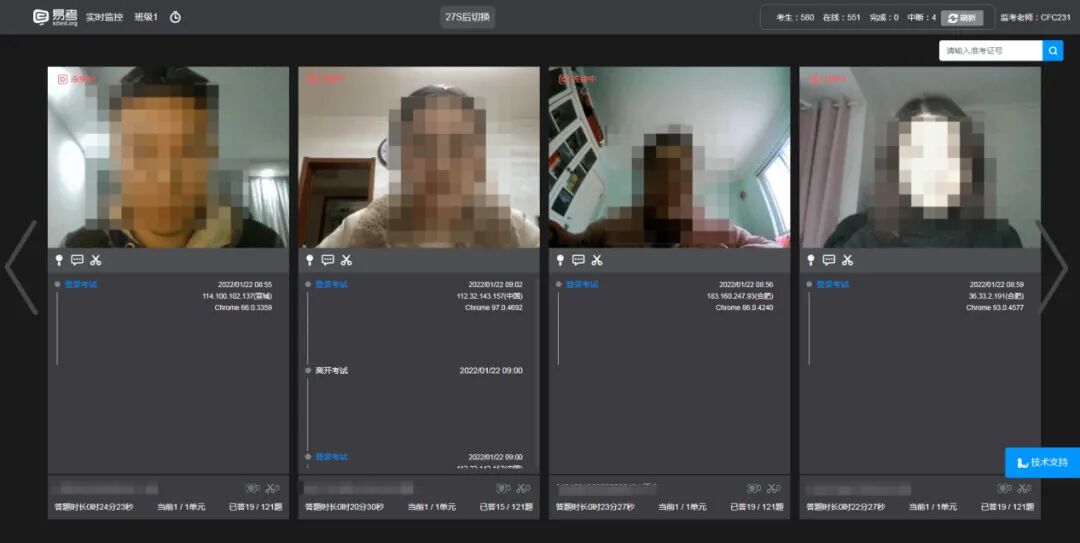Click the 完成：0 completed count

[884, 18]
